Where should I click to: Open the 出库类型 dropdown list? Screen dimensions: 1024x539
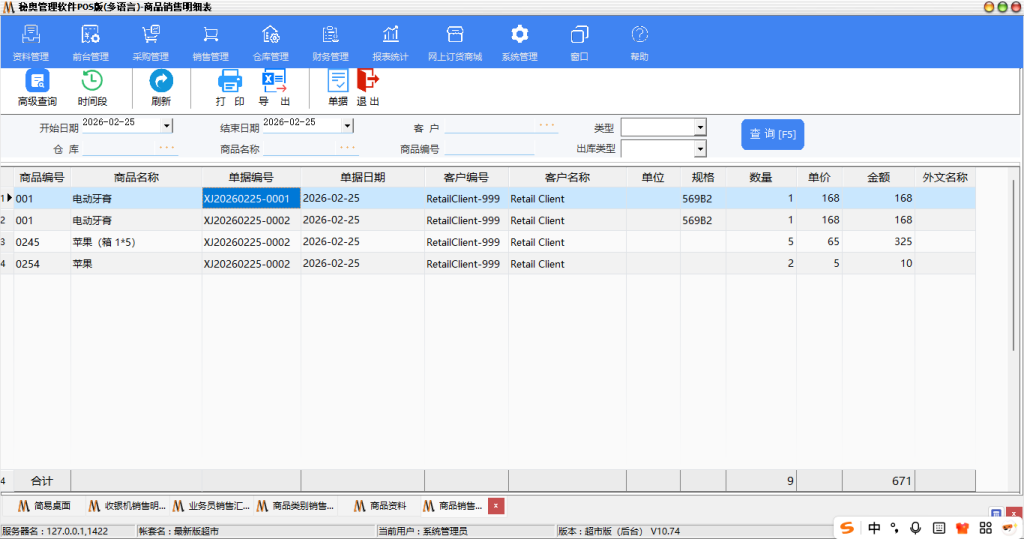(x=700, y=149)
